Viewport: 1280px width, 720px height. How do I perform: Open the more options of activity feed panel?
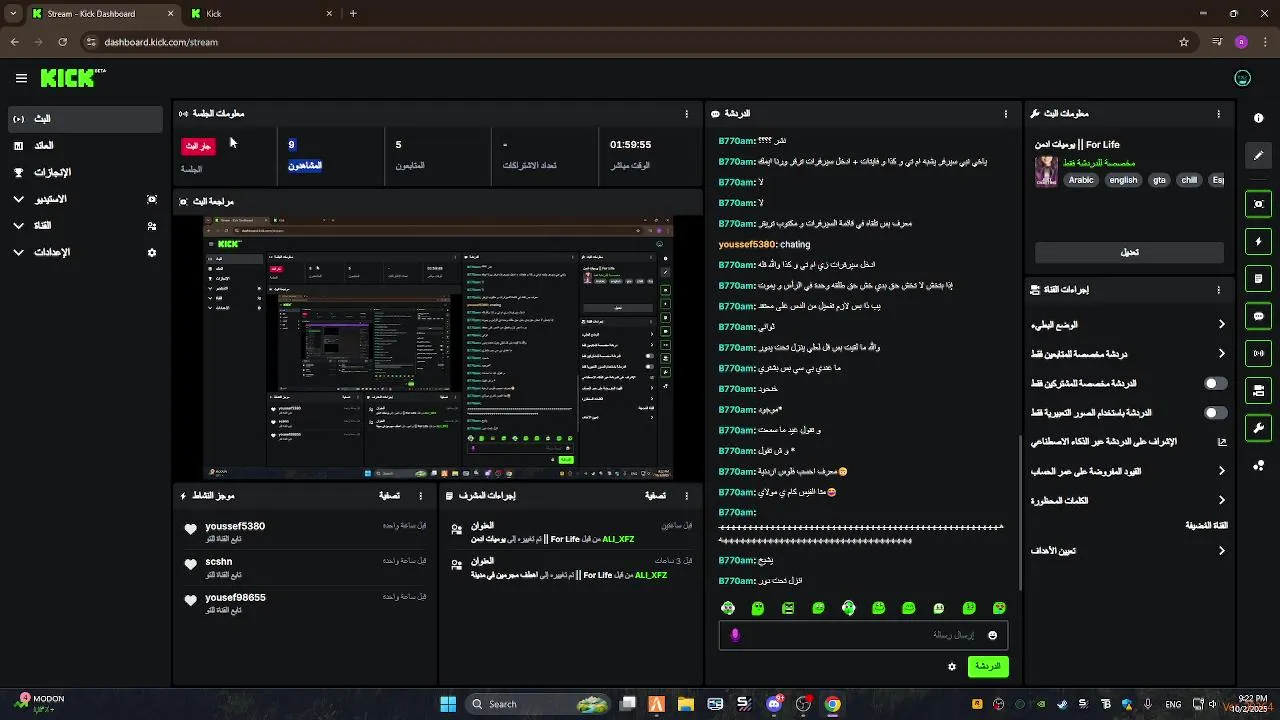(420, 496)
